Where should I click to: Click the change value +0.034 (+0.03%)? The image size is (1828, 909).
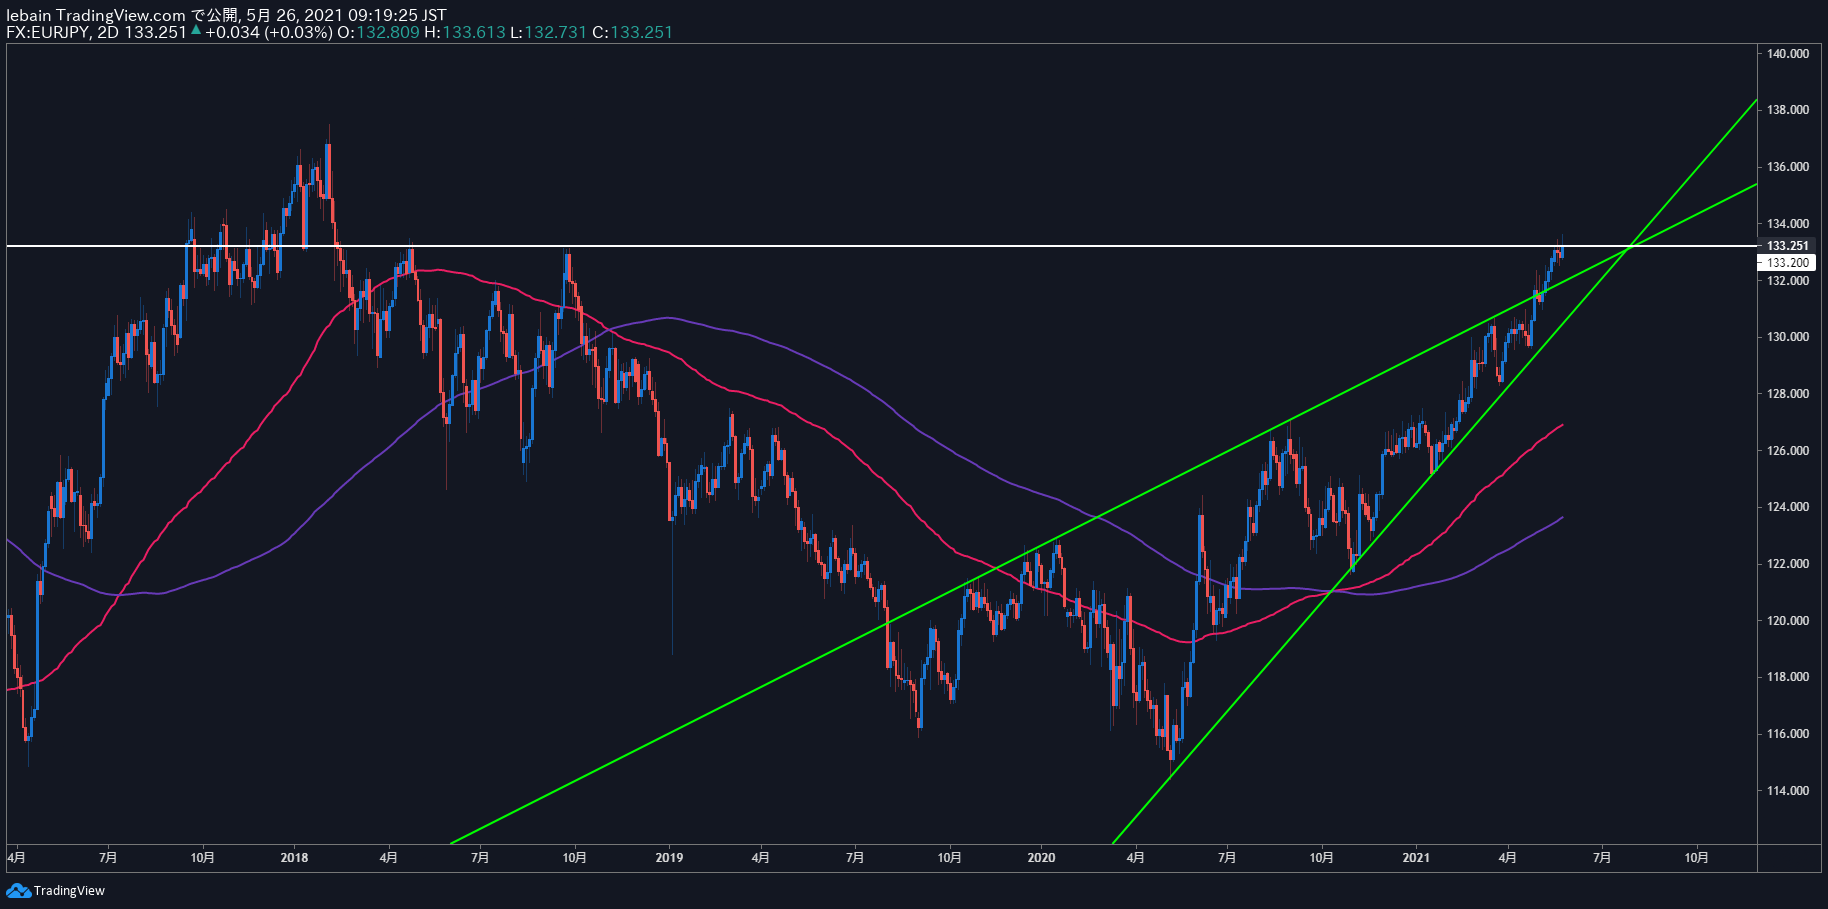[x=269, y=32]
